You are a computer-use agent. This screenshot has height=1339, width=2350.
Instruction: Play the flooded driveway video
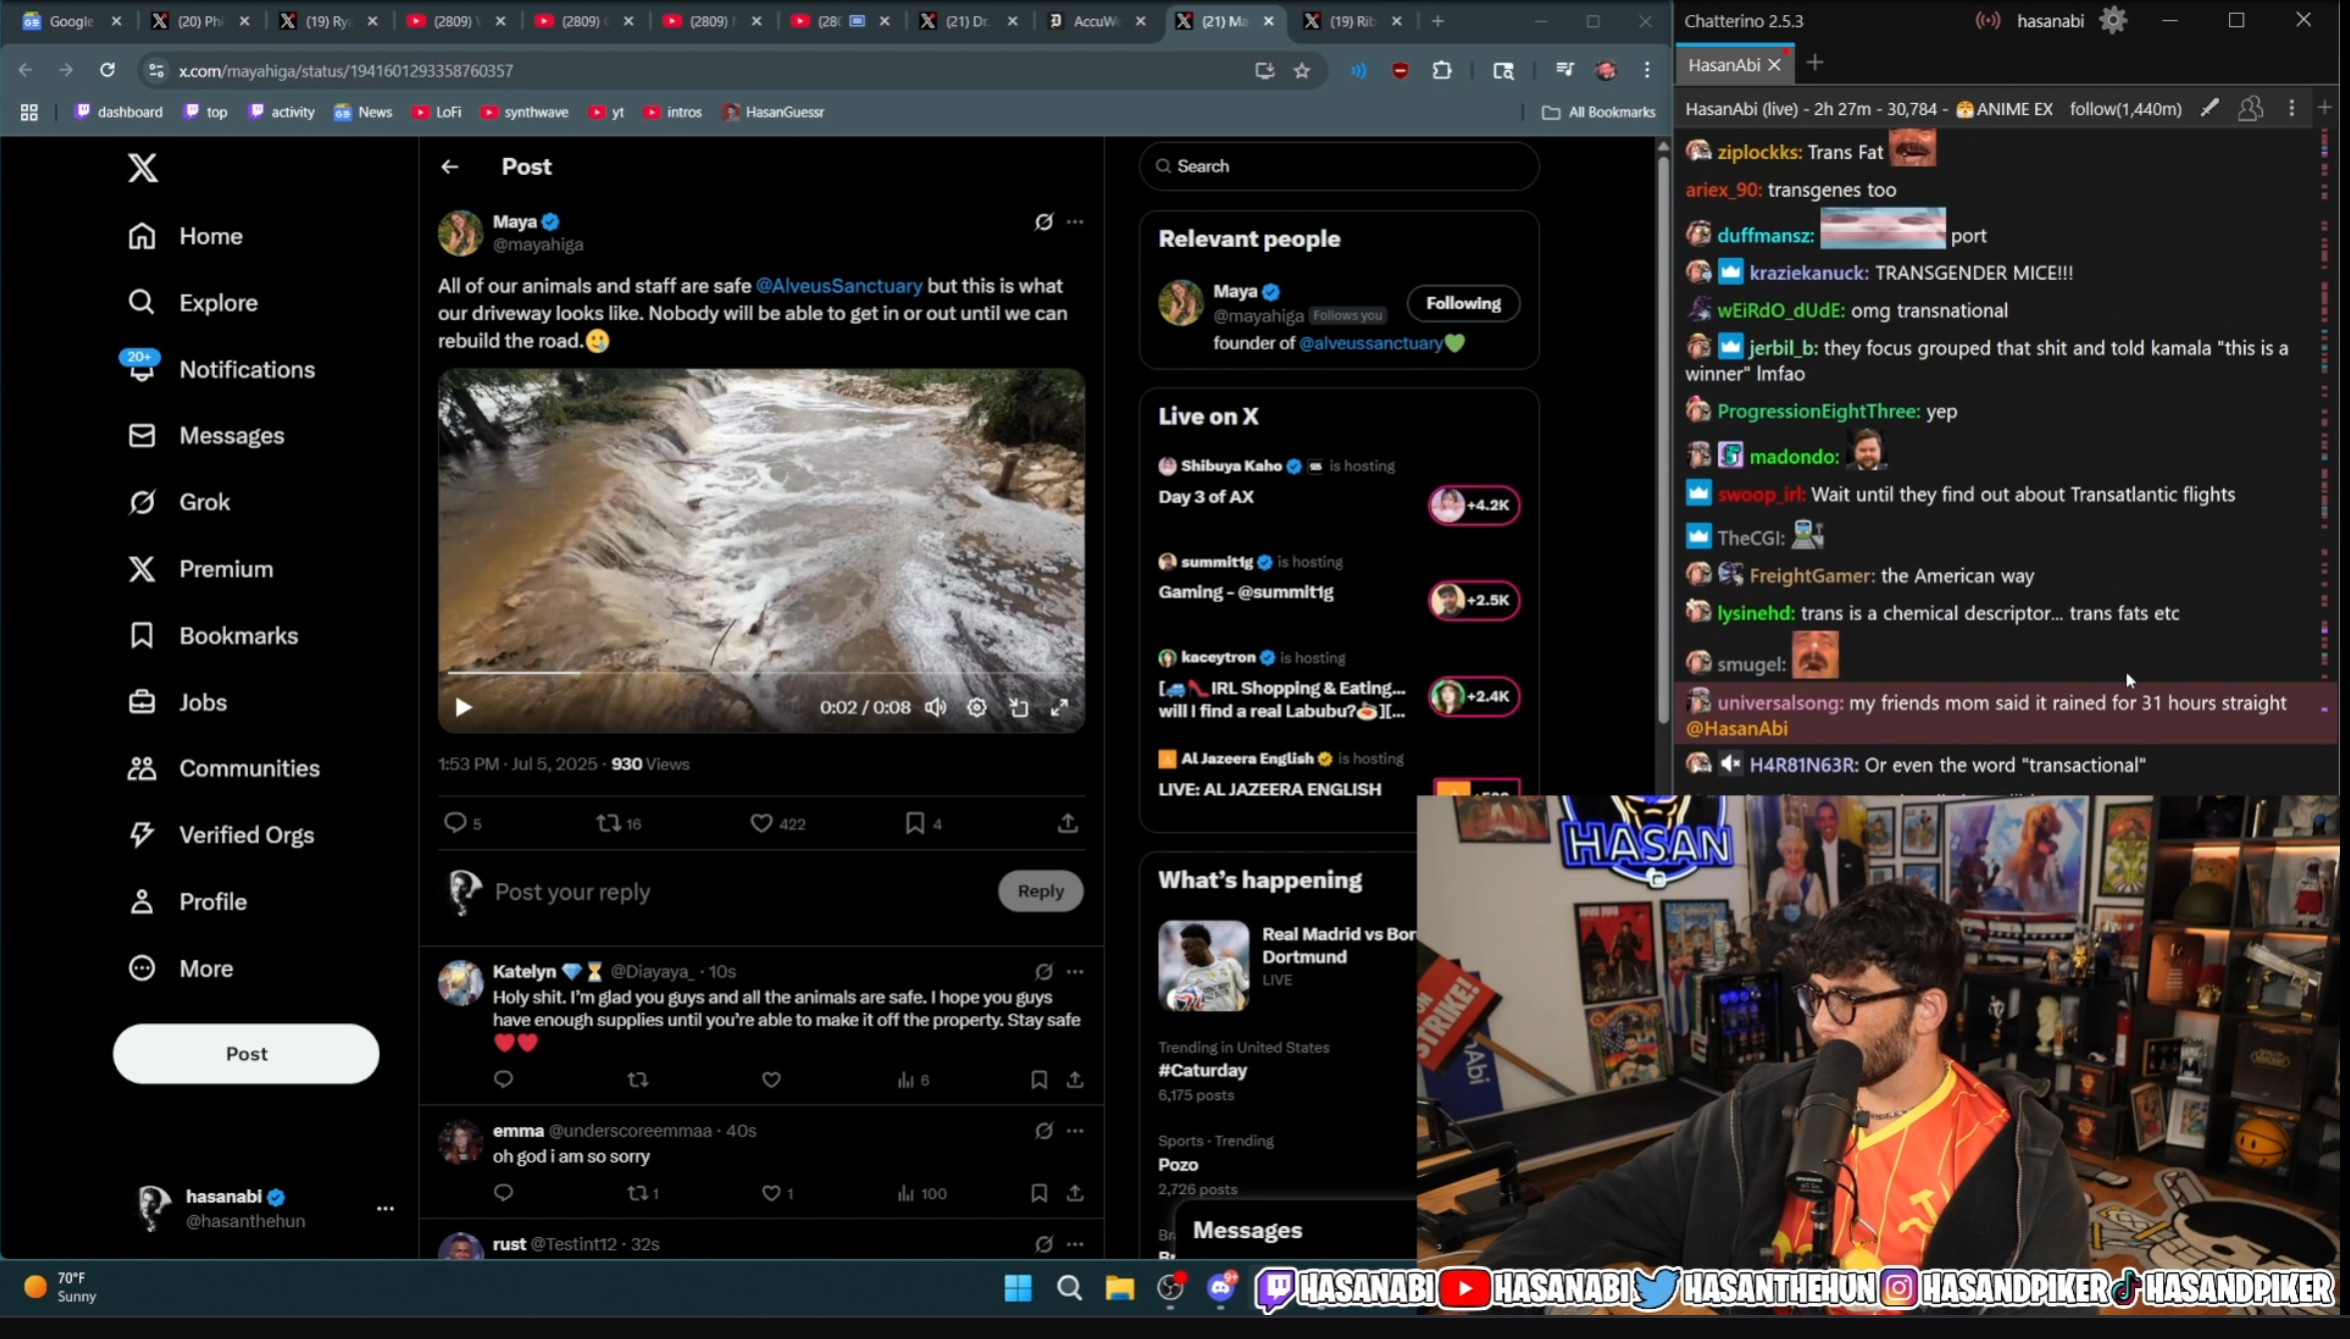(463, 707)
